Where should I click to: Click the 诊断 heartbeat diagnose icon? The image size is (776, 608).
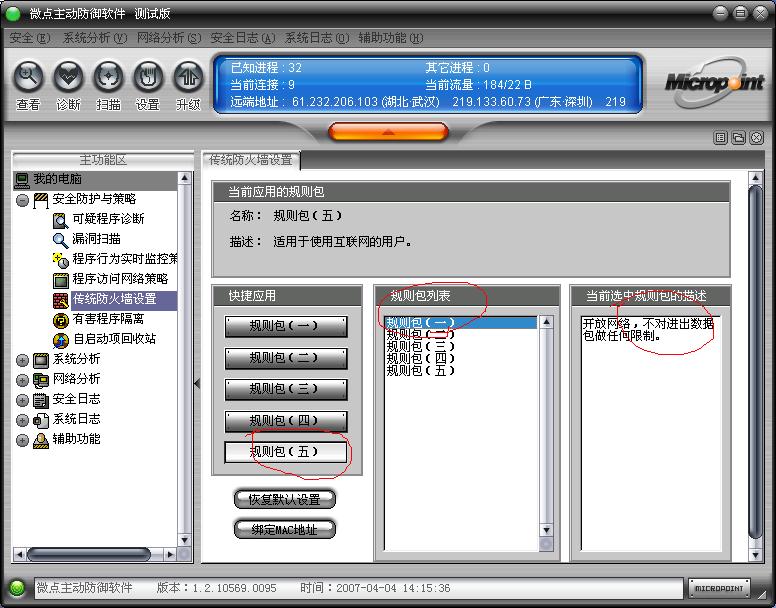[x=68, y=77]
